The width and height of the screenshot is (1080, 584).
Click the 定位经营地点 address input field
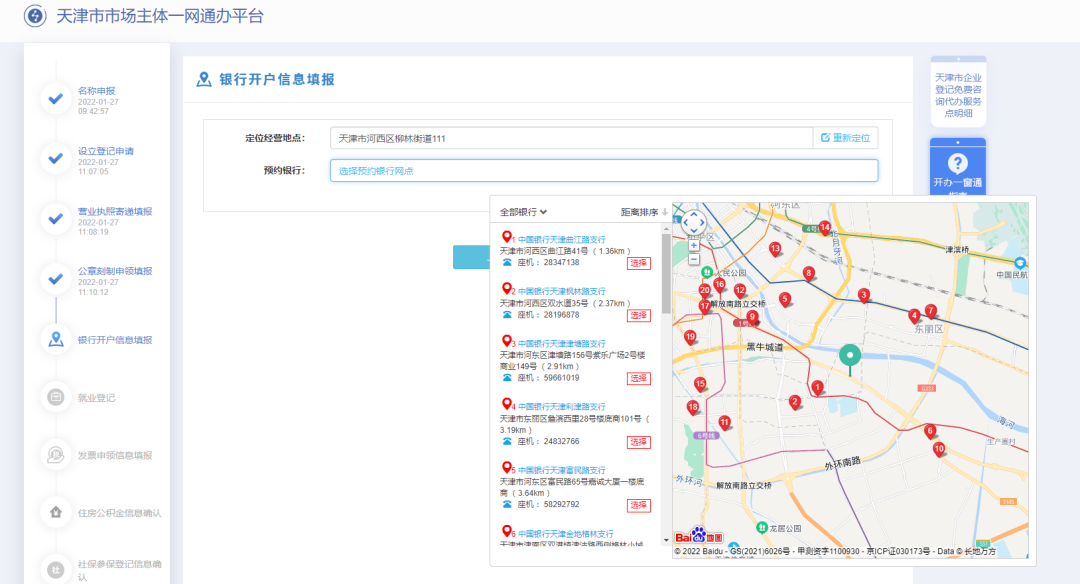pos(571,138)
